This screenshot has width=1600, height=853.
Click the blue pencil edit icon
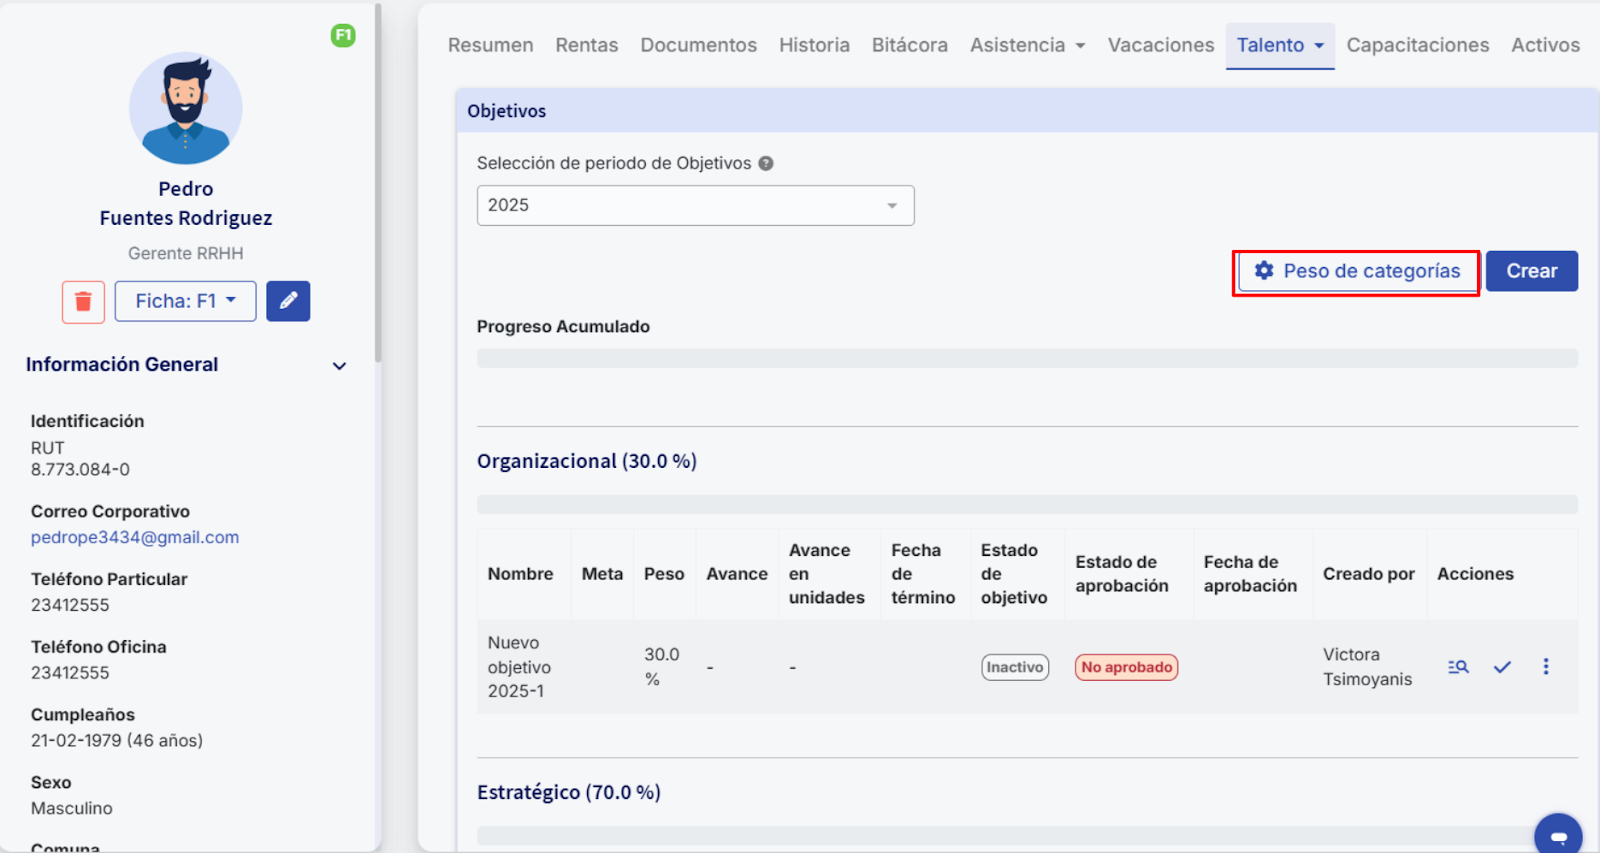[x=288, y=301]
